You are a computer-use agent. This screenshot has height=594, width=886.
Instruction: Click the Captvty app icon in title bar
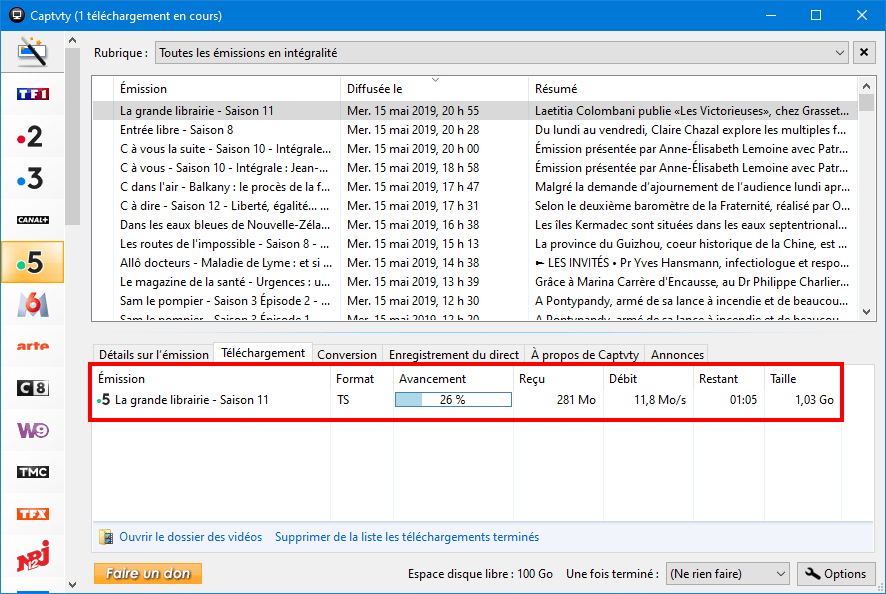(17, 15)
